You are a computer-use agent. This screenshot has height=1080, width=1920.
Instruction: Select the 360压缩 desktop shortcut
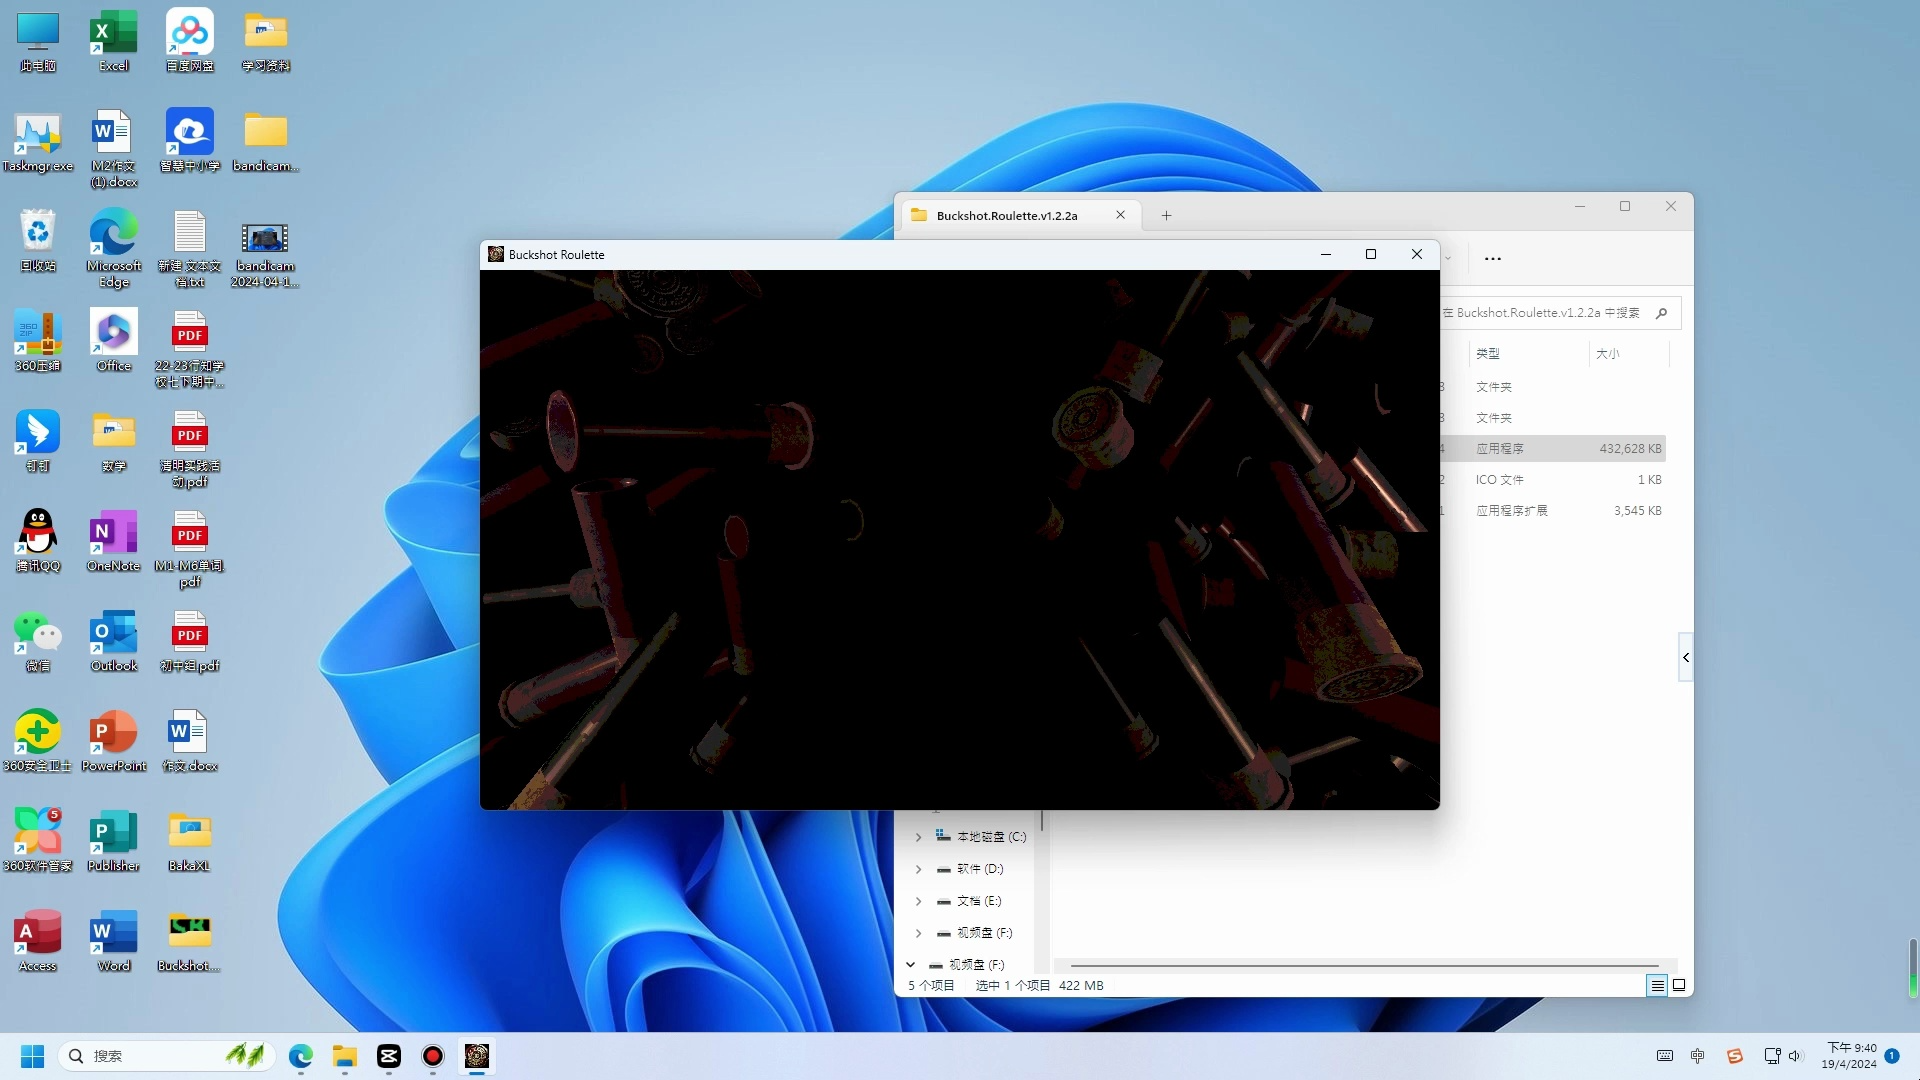(x=38, y=341)
